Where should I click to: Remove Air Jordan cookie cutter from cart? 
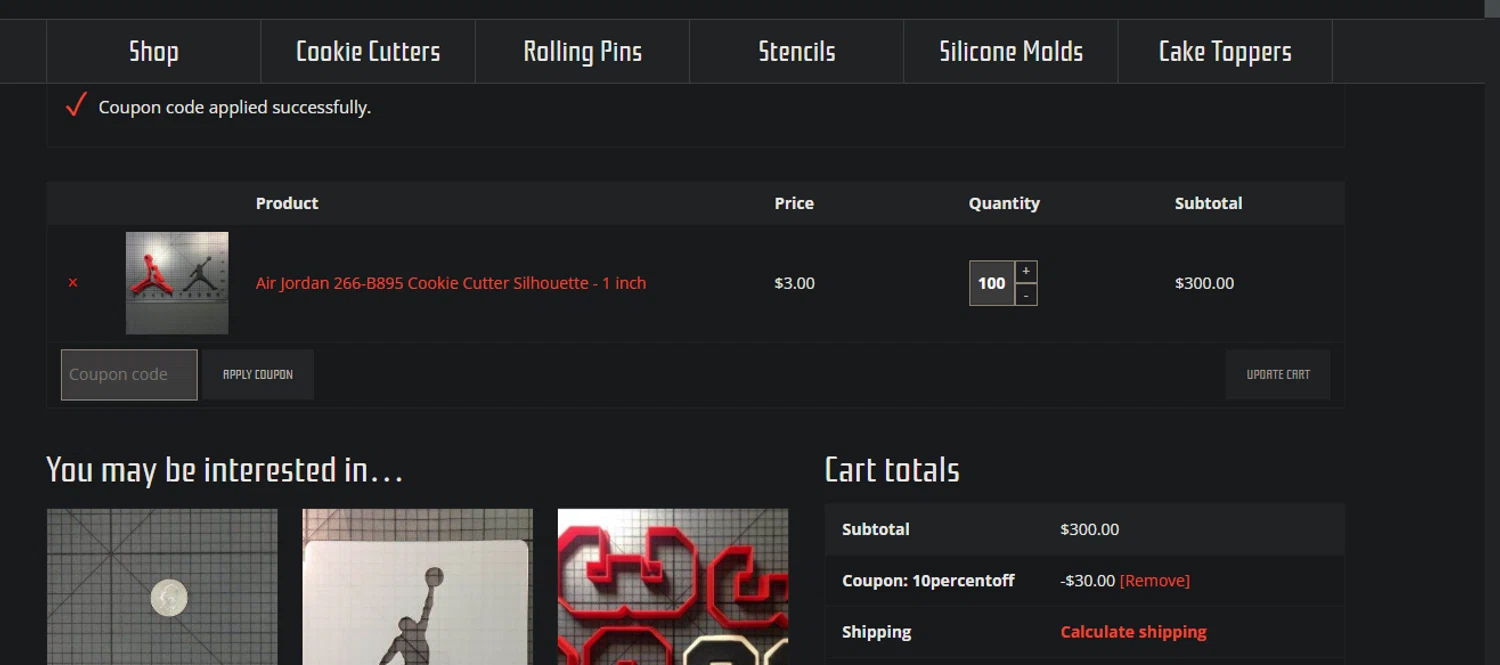tap(73, 283)
